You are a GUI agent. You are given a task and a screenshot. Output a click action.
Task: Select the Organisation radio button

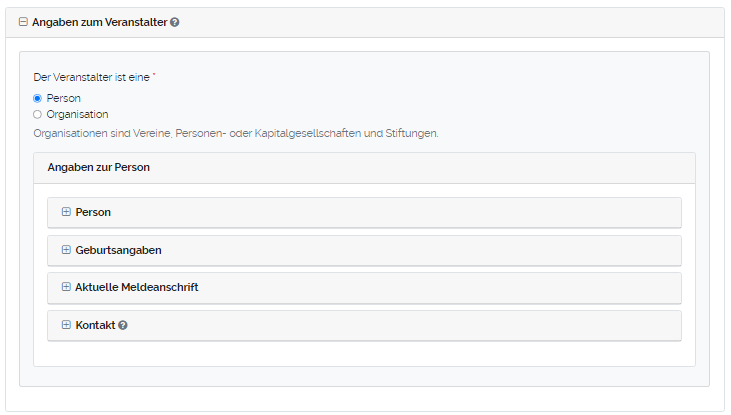(x=37, y=114)
